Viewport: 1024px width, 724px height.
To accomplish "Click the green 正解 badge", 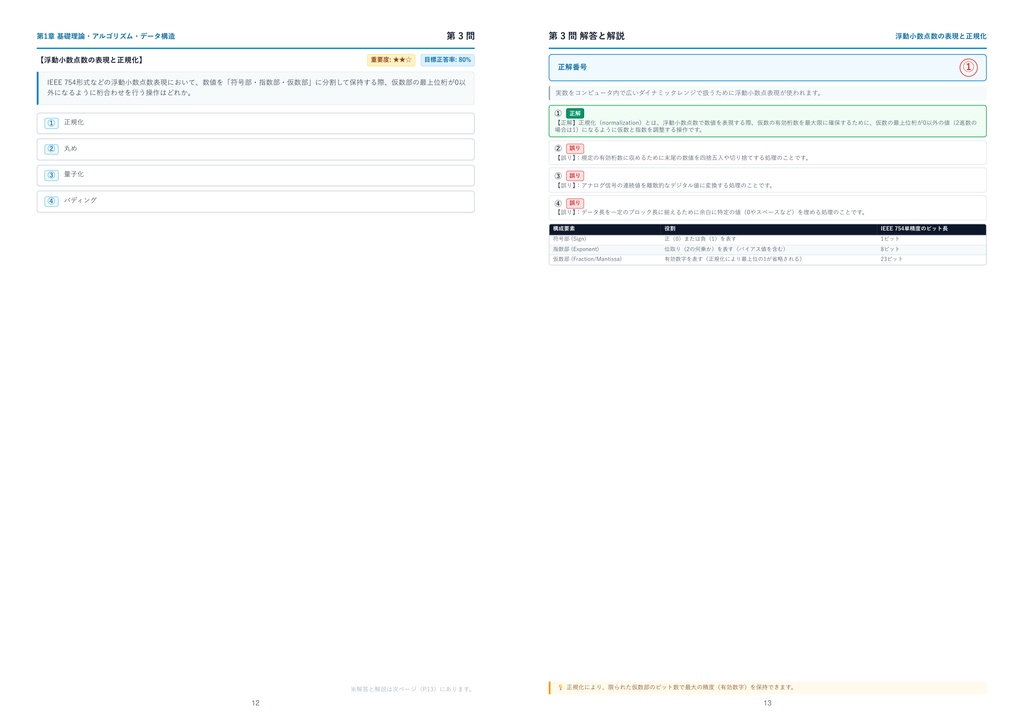I will pyautogui.click(x=575, y=113).
